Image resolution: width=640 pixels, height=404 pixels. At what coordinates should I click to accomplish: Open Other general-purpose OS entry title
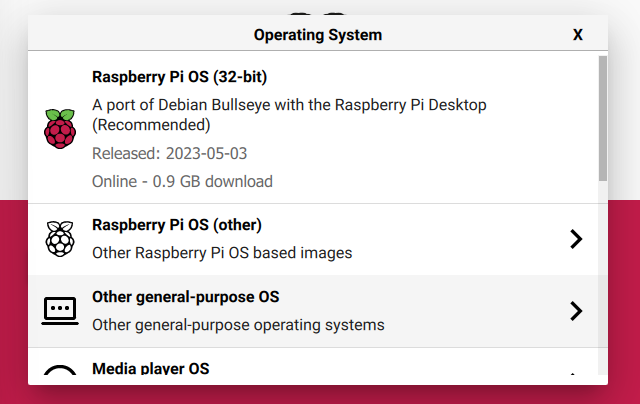[x=186, y=297]
